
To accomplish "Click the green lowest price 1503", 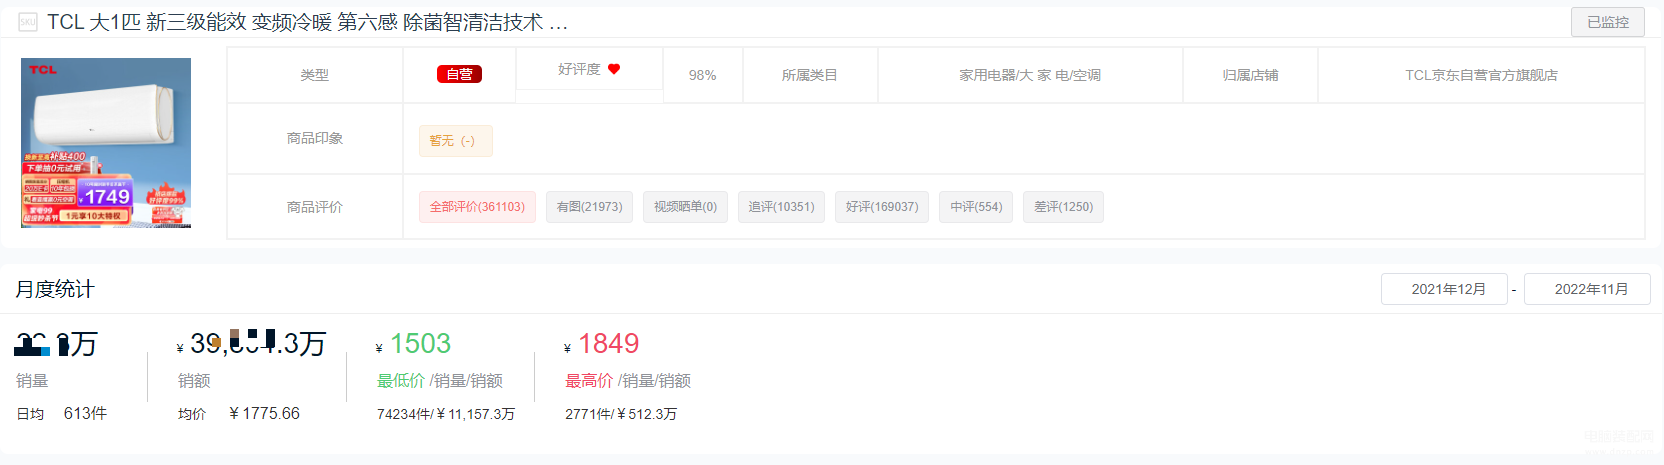I will click(420, 344).
